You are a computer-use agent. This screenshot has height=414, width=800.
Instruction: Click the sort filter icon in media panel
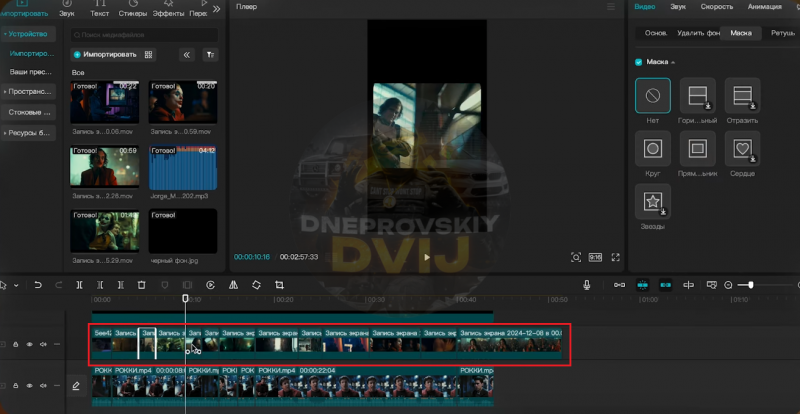(210, 55)
